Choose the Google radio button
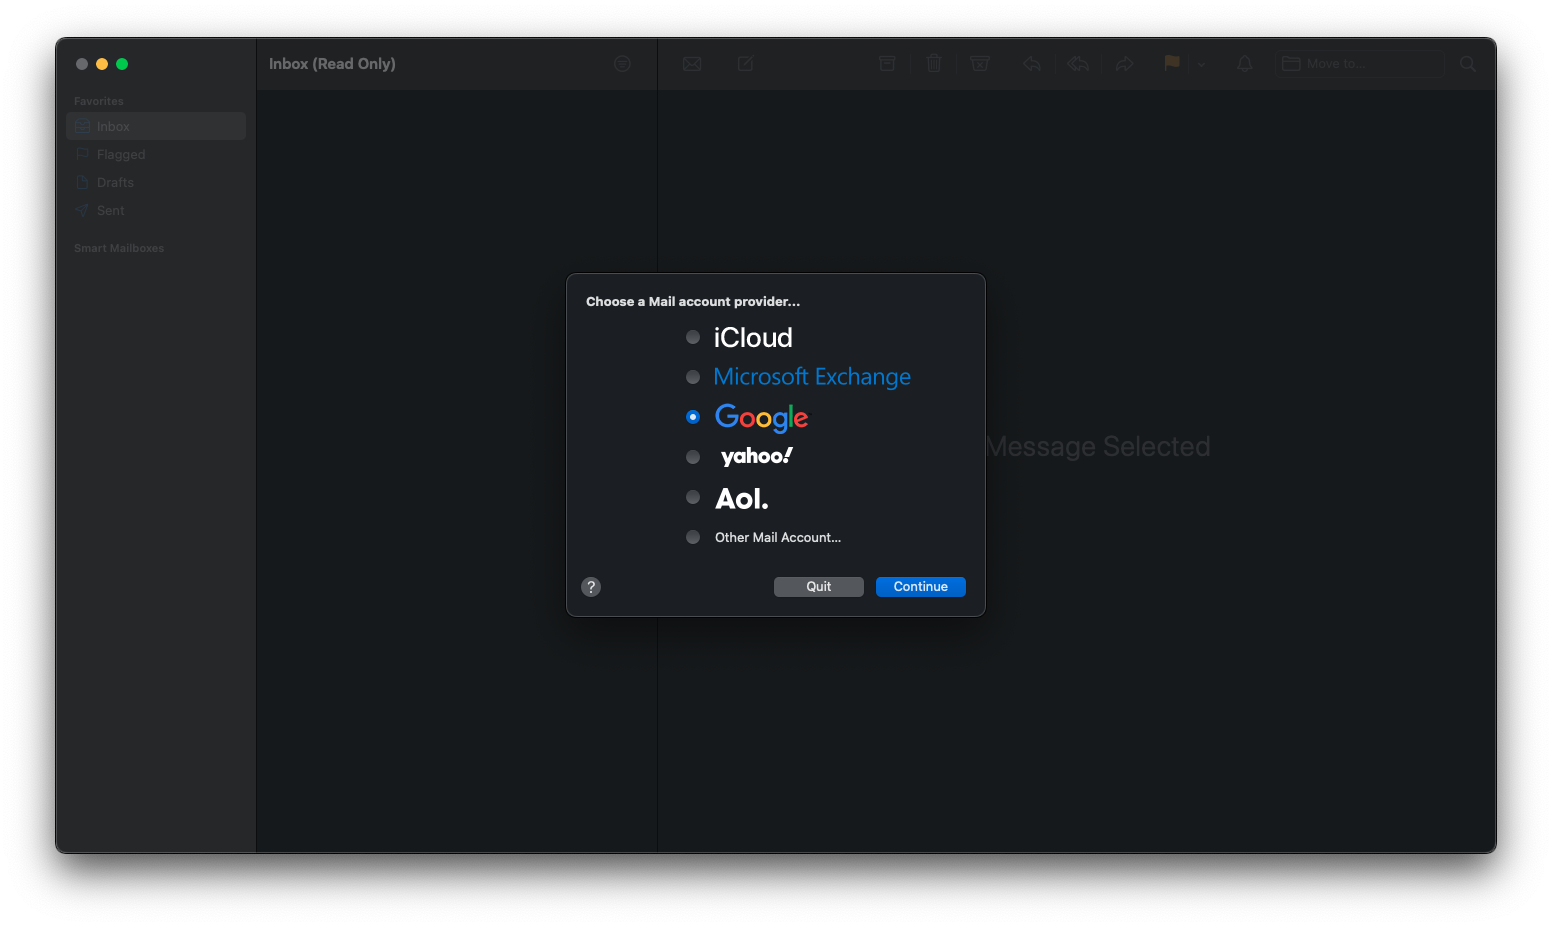This screenshot has width=1552, height=927. click(x=693, y=417)
